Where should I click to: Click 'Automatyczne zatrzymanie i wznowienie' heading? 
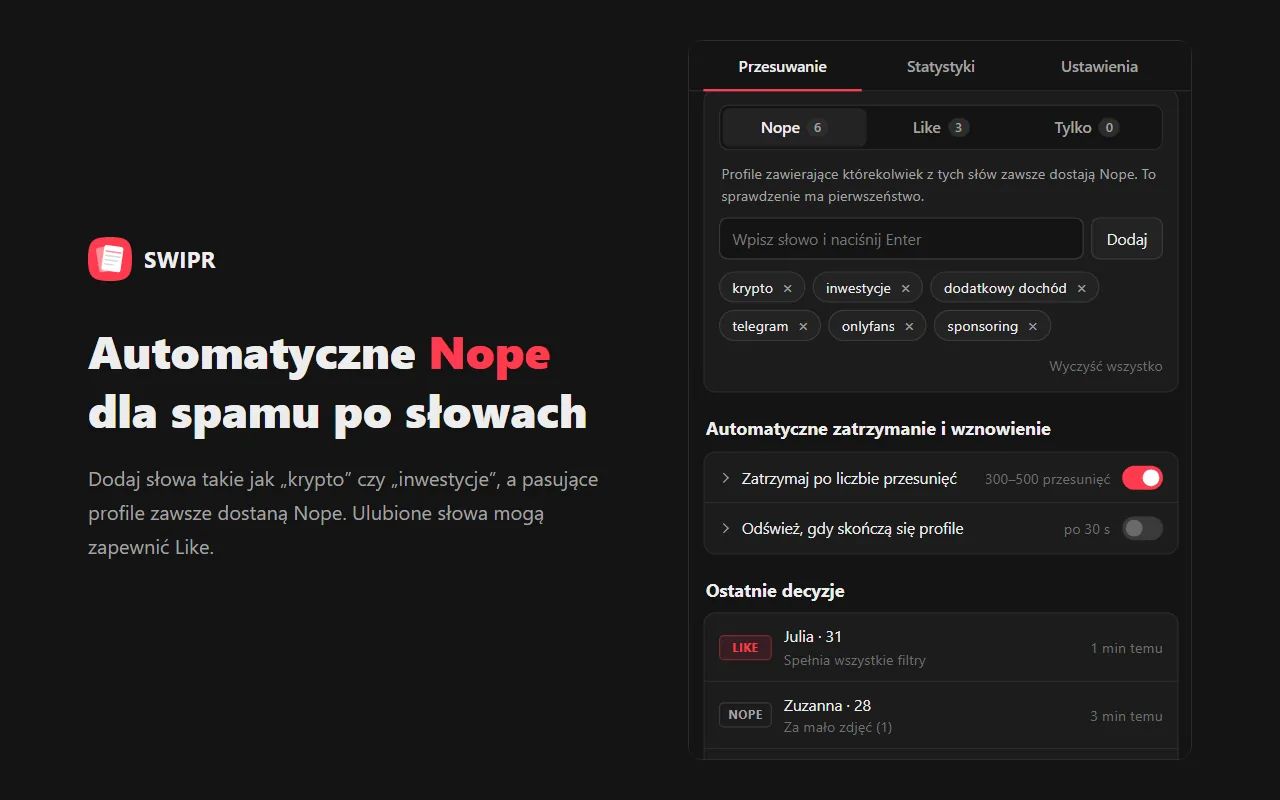click(x=878, y=429)
